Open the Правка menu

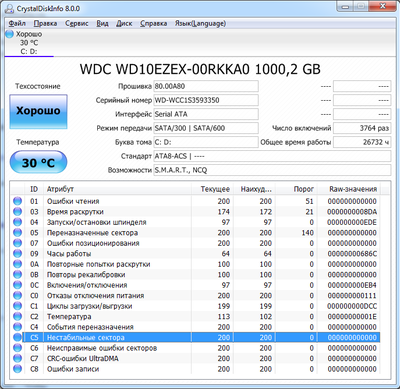click(45, 23)
